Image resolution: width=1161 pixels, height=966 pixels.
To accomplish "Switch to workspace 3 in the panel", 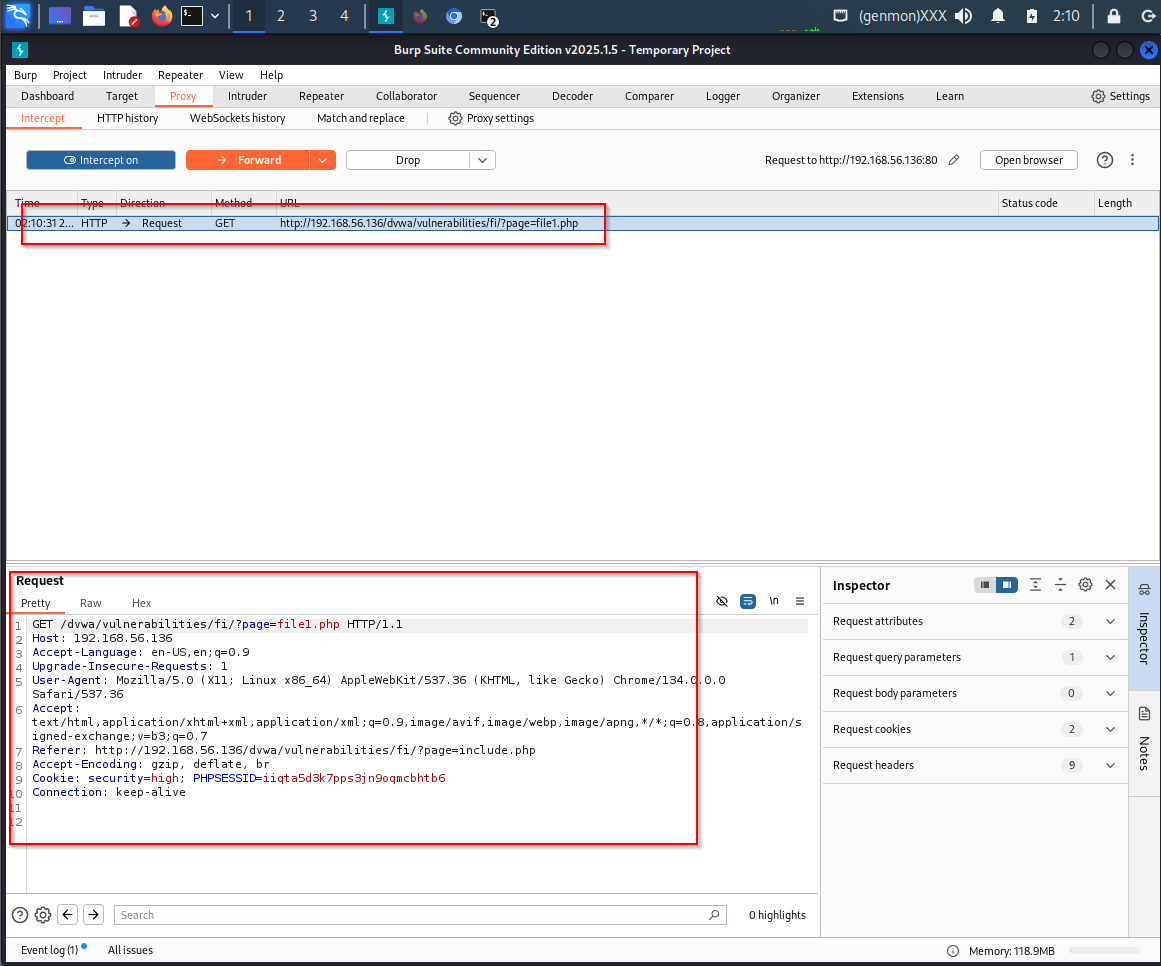I will [x=312, y=16].
